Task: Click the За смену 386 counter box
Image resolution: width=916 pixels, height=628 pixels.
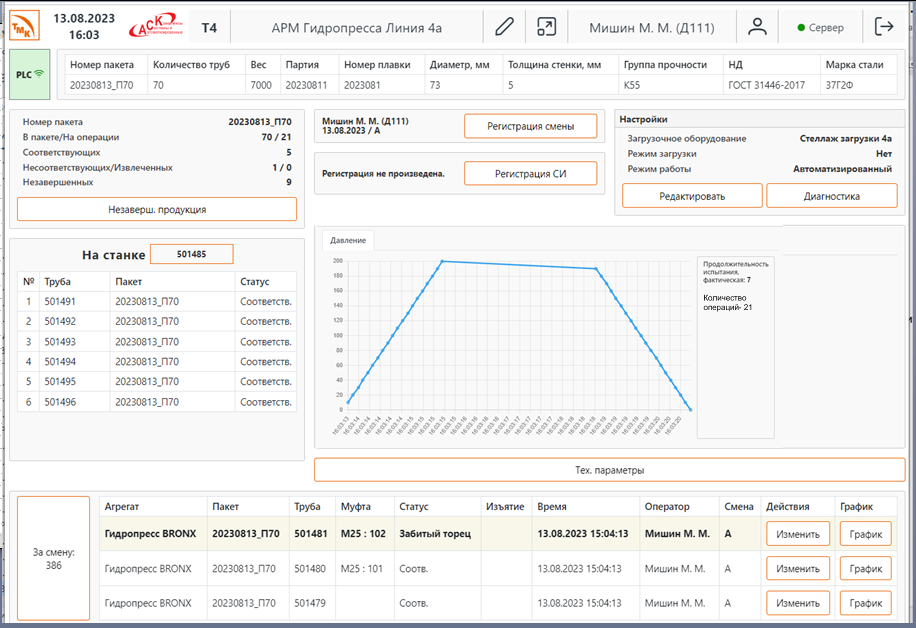Action: pyautogui.click(x=53, y=558)
